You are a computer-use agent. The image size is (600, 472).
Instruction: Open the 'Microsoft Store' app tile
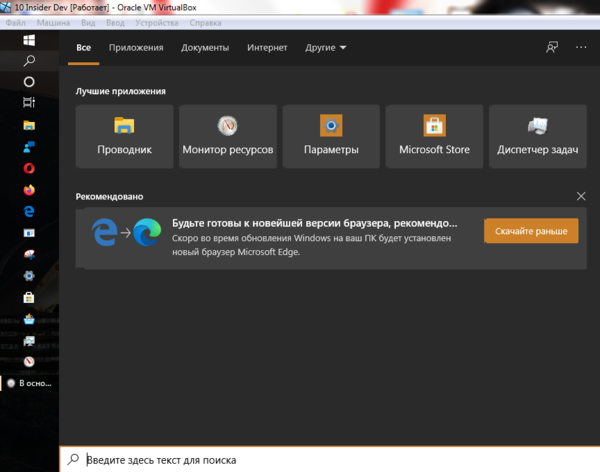[434, 136]
